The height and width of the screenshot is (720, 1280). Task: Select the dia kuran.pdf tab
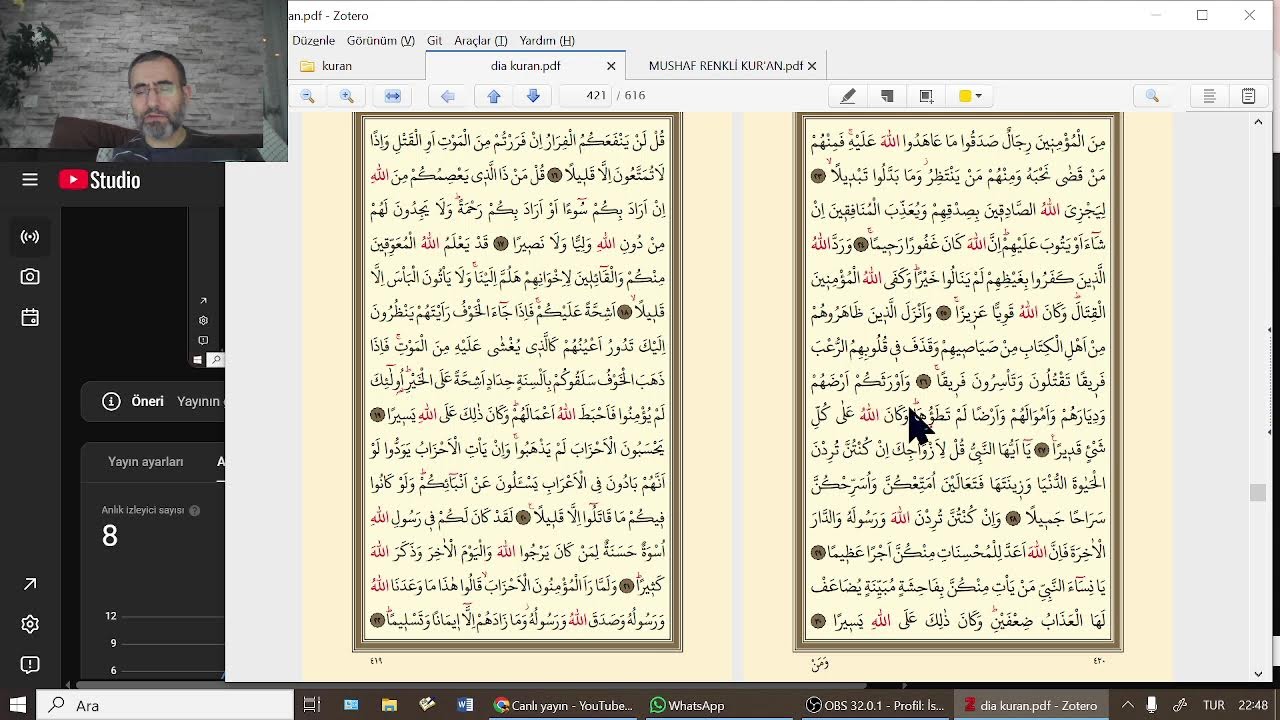coord(525,66)
